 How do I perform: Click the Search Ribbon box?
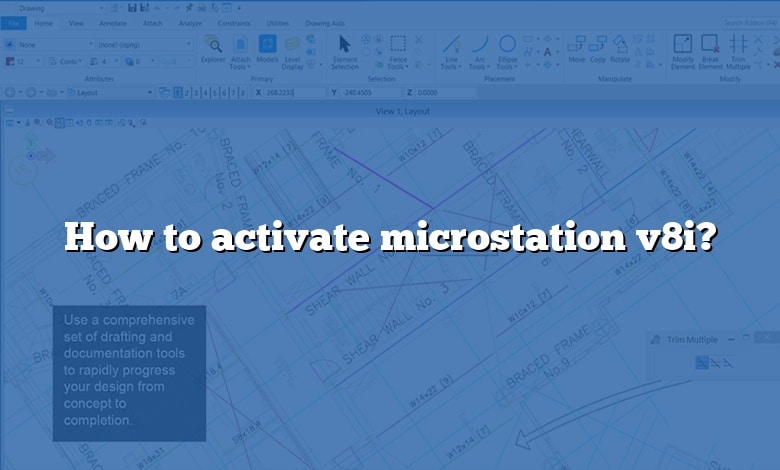click(x=750, y=23)
